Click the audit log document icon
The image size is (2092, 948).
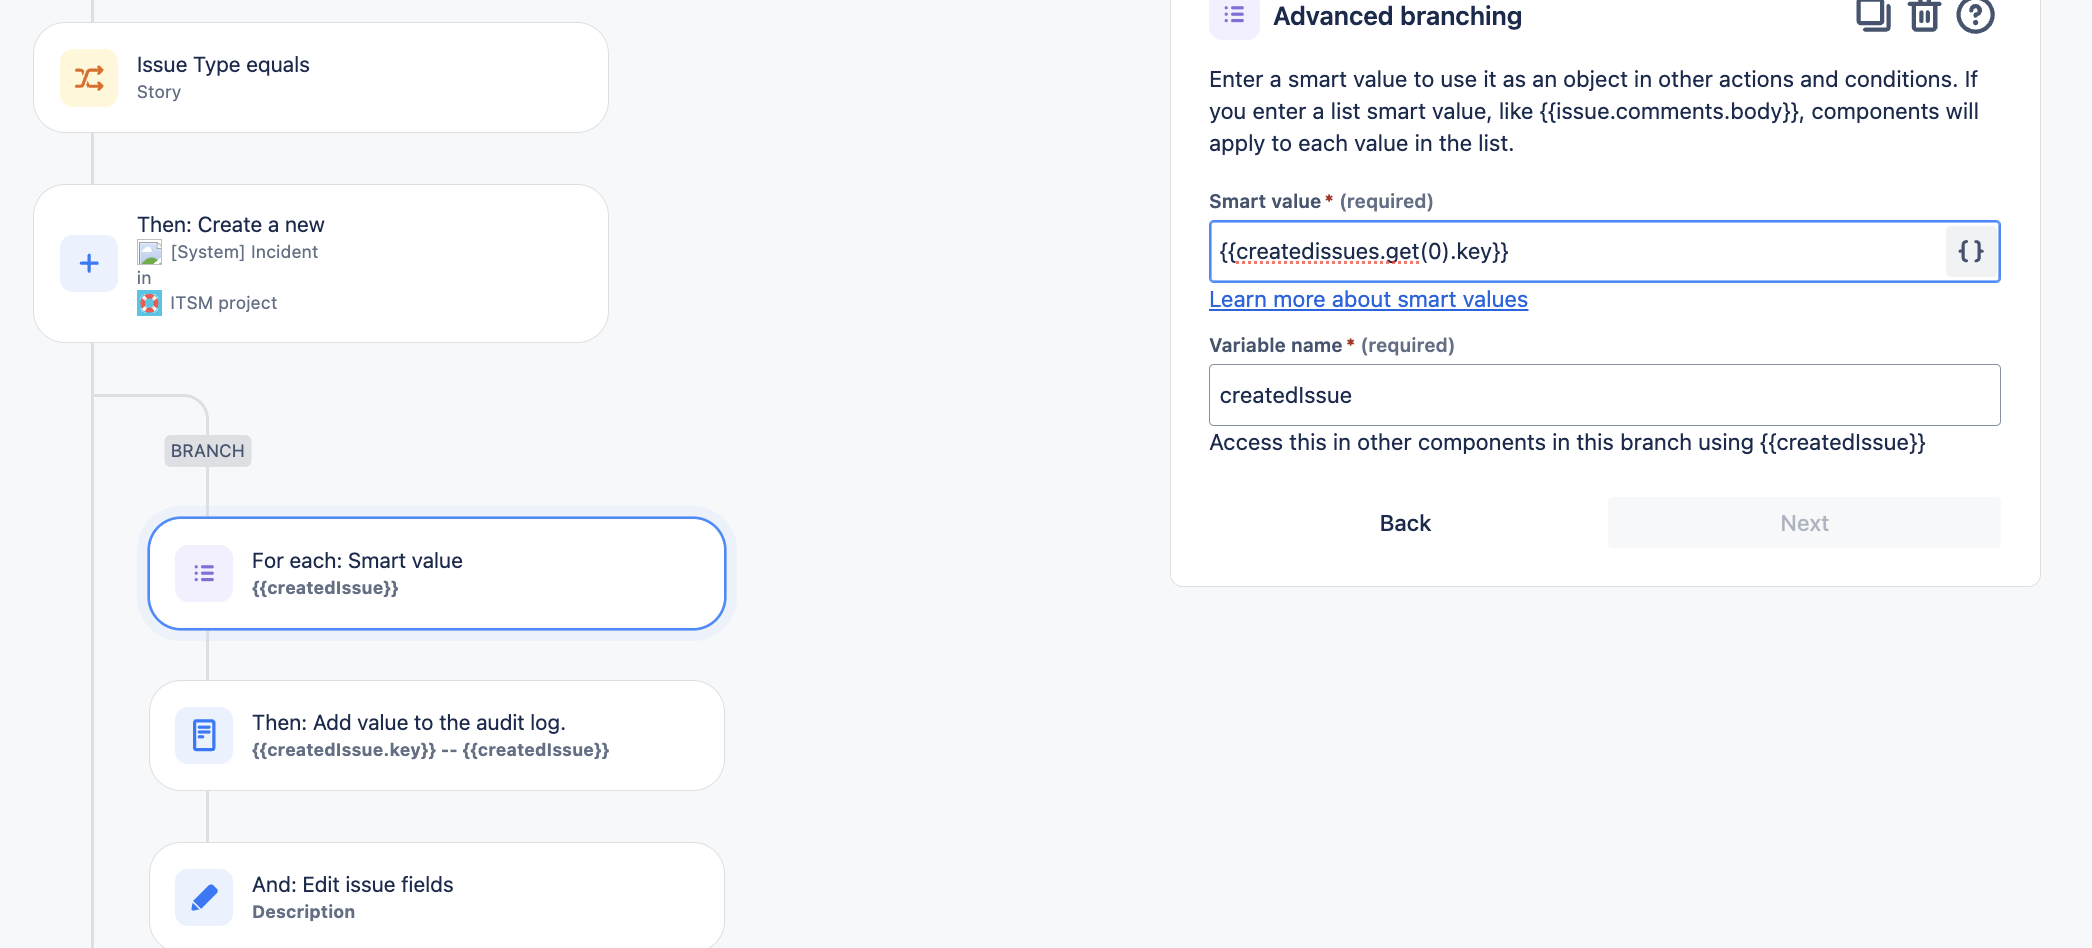(x=203, y=735)
